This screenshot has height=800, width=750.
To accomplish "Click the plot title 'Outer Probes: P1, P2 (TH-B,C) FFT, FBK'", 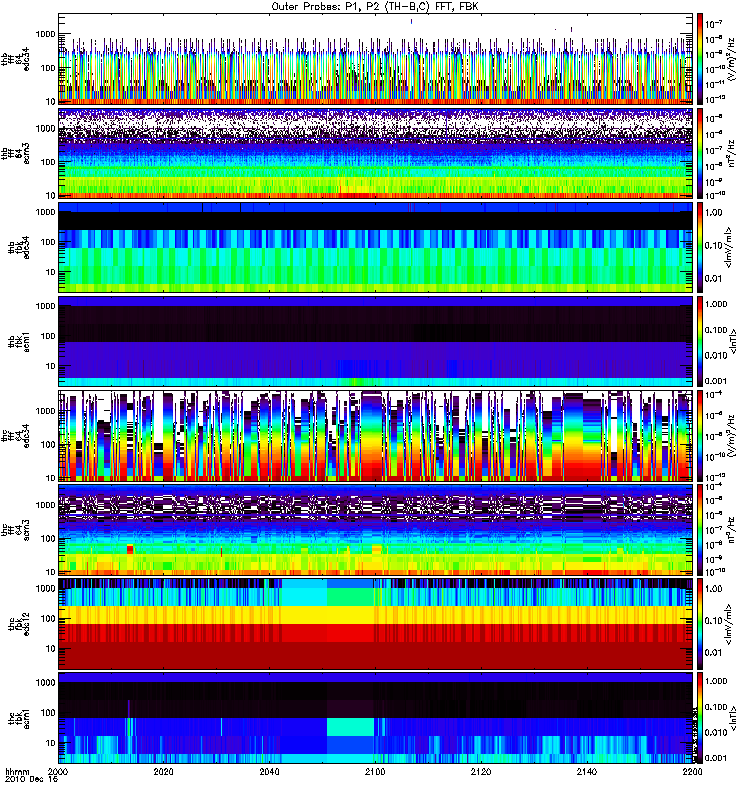I will [x=375, y=7].
